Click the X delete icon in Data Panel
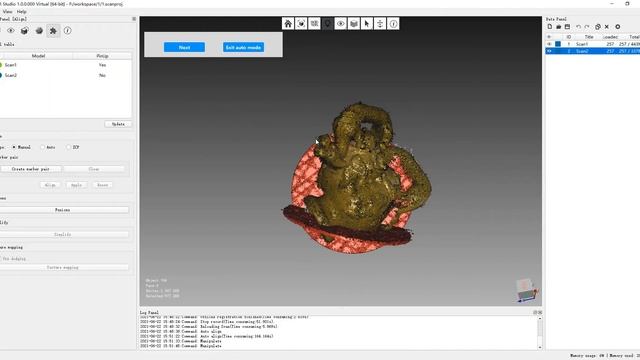This screenshot has width=640, height=360. 607,27
